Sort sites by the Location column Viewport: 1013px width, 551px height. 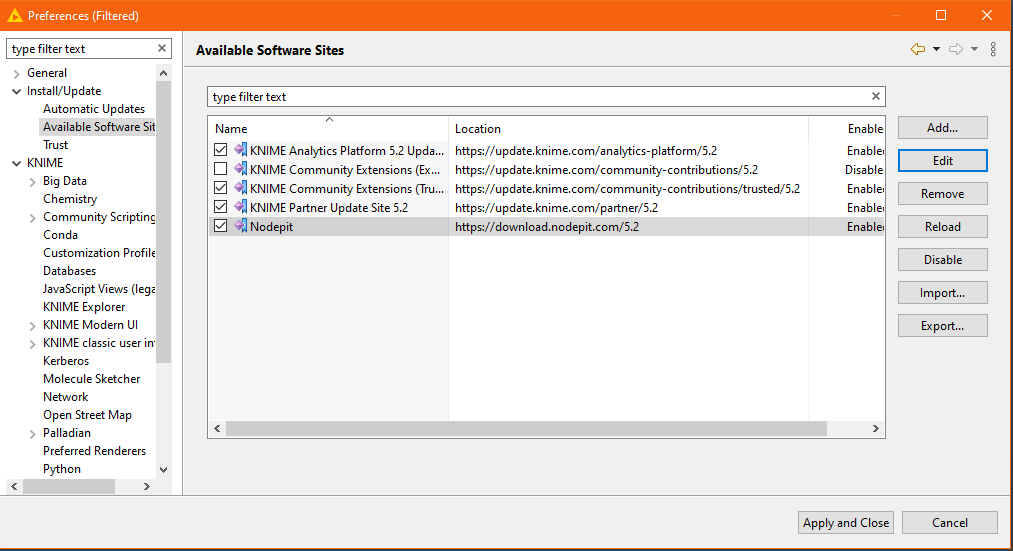coord(628,129)
